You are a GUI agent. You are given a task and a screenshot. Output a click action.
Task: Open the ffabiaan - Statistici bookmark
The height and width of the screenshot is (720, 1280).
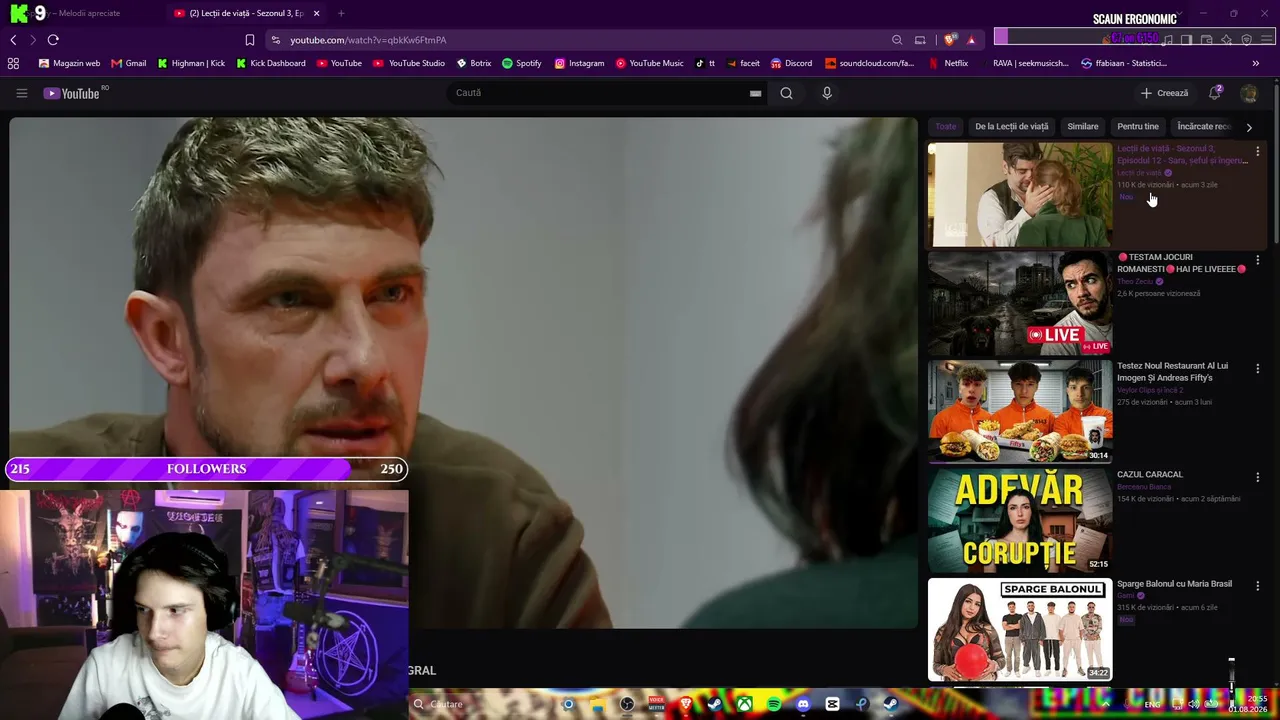click(1124, 63)
